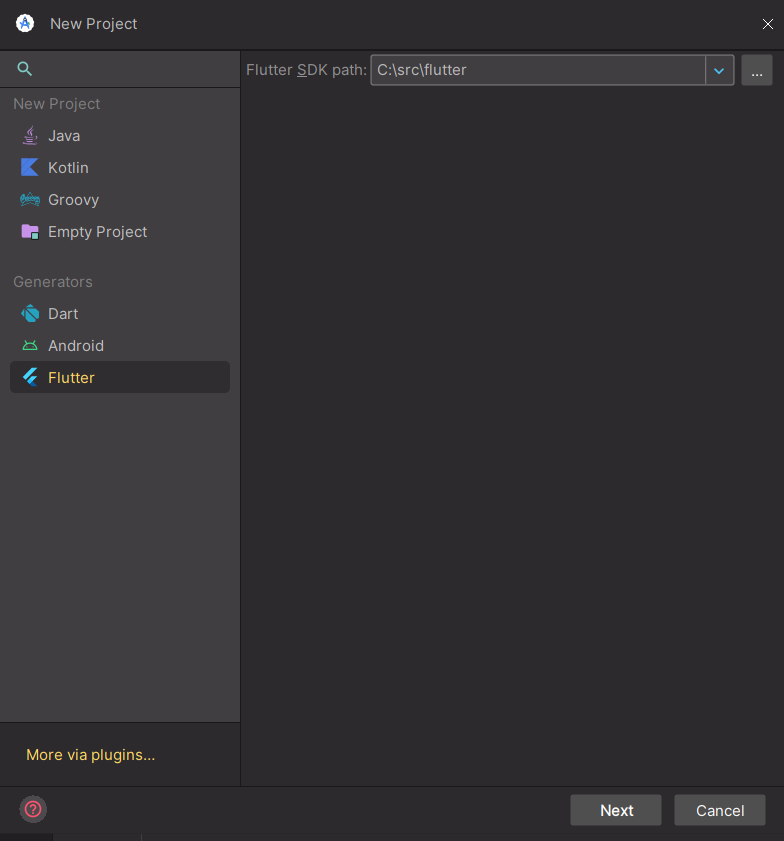Screen dimensions: 784x841
Task: Close the New Project window
Action: 767,24
